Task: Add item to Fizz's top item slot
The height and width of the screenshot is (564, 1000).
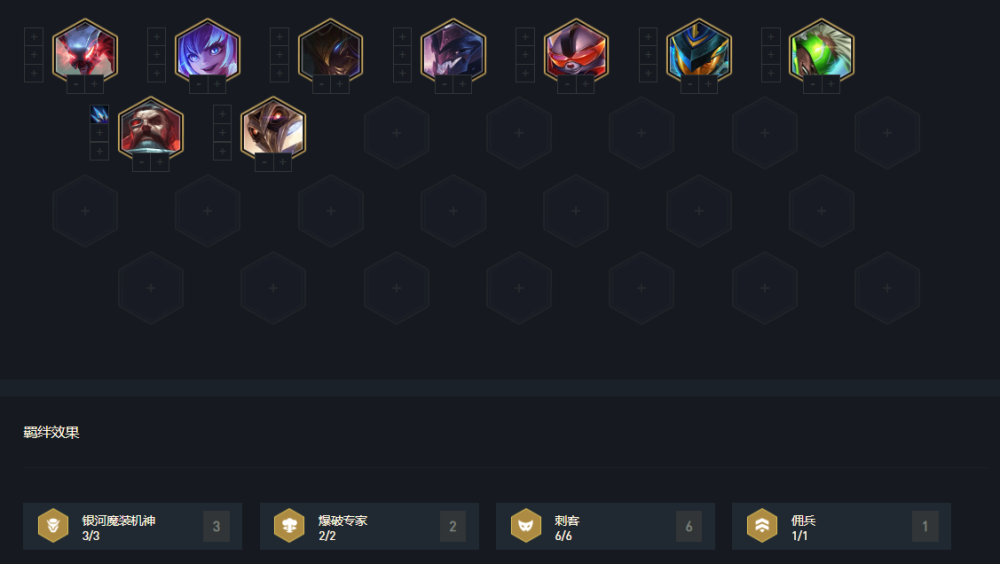Action: (648, 36)
